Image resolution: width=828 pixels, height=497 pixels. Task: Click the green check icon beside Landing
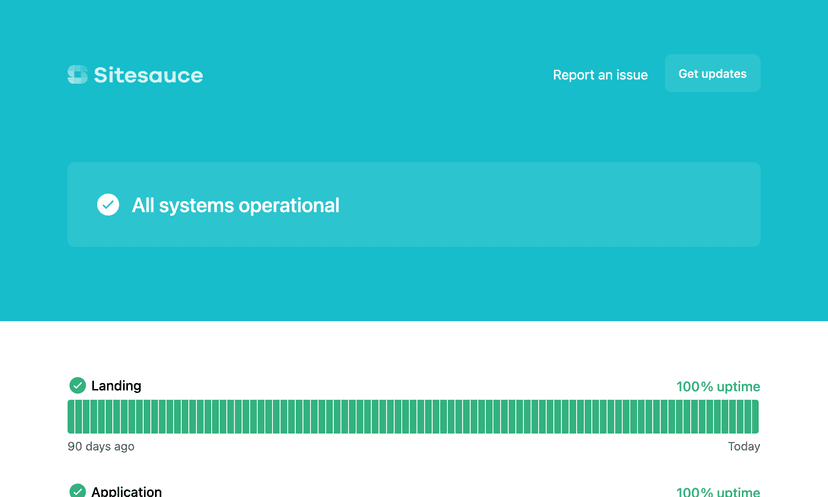click(x=77, y=386)
